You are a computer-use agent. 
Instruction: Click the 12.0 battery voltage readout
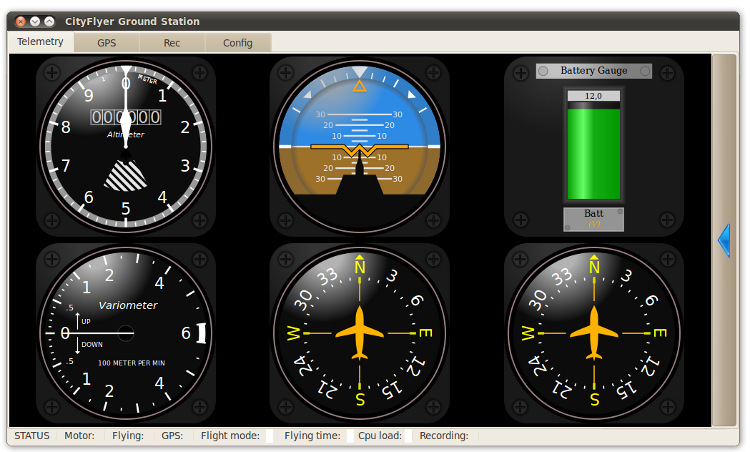(x=593, y=96)
